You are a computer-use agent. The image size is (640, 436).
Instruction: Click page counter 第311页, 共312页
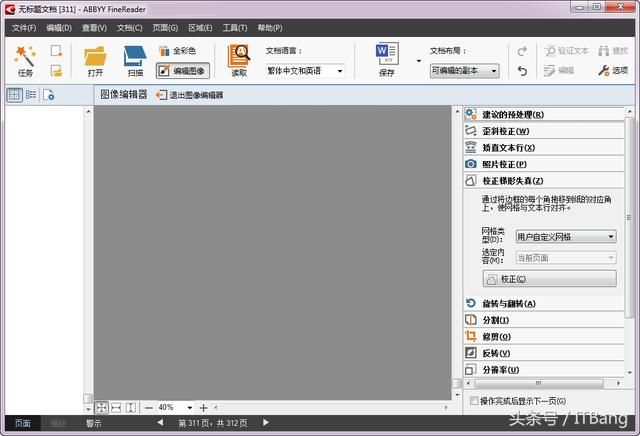coord(212,423)
